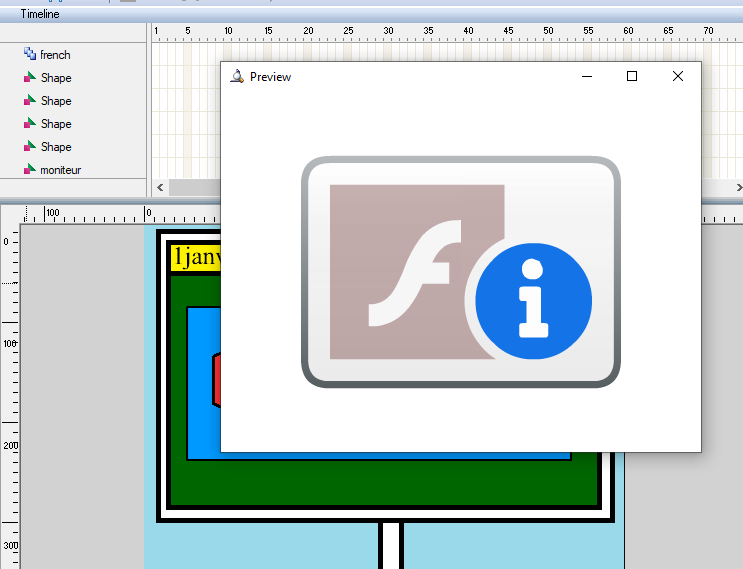This screenshot has width=743, height=569.
Task: Minimize the Preview window
Action: pyautogui.click(x=587, y=76)
